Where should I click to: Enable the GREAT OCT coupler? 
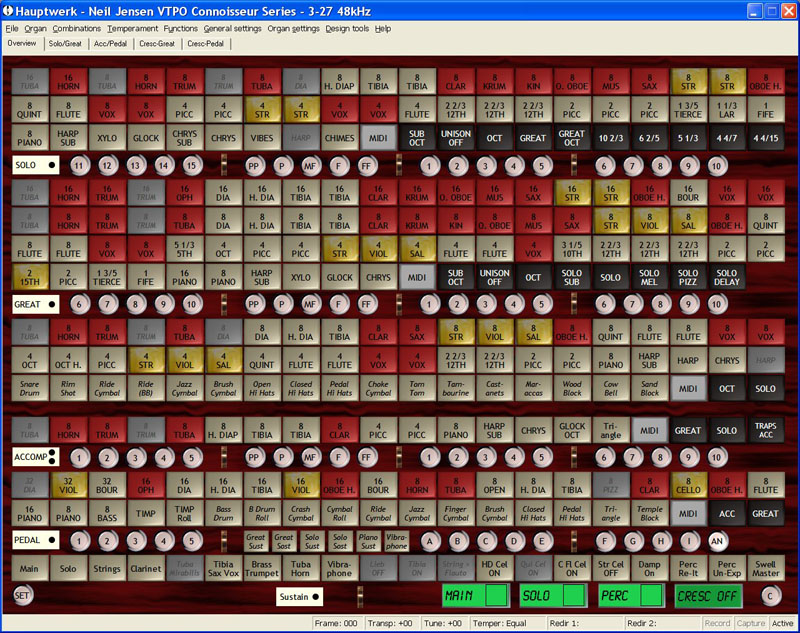pos(571,138)
